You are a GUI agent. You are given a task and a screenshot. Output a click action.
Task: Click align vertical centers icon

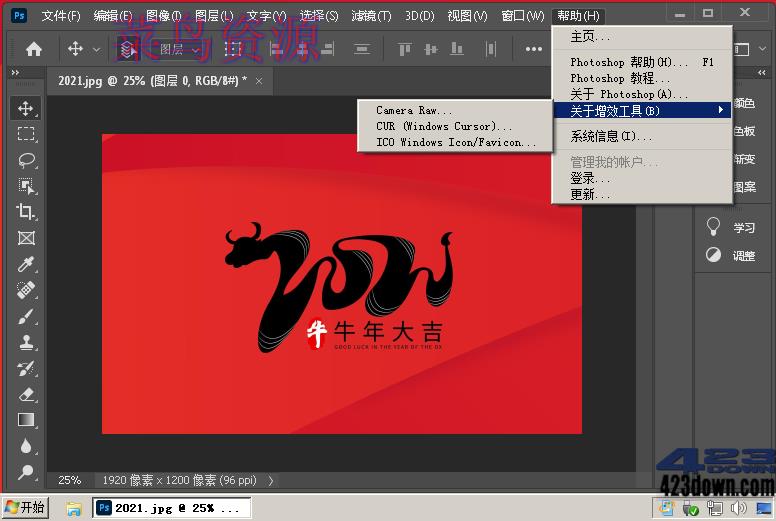click(431, 49)
